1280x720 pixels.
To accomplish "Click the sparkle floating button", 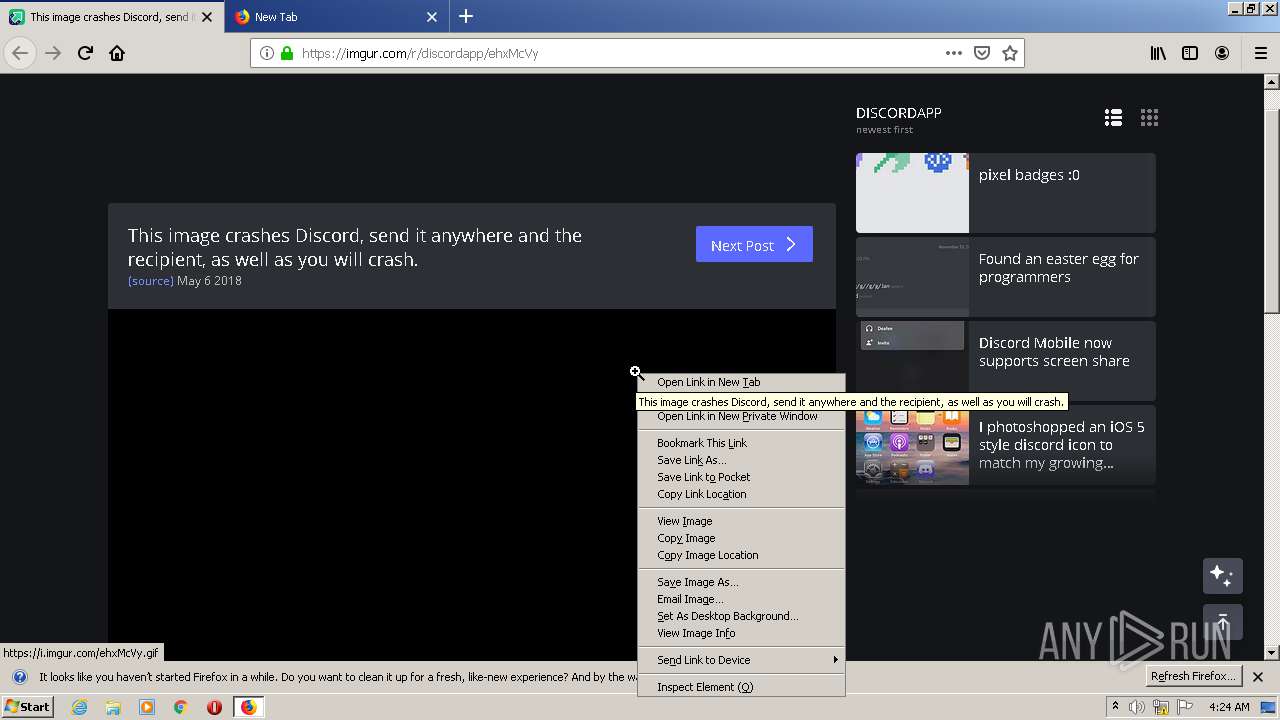I will pyautogui.click(x=1222, y=576).
